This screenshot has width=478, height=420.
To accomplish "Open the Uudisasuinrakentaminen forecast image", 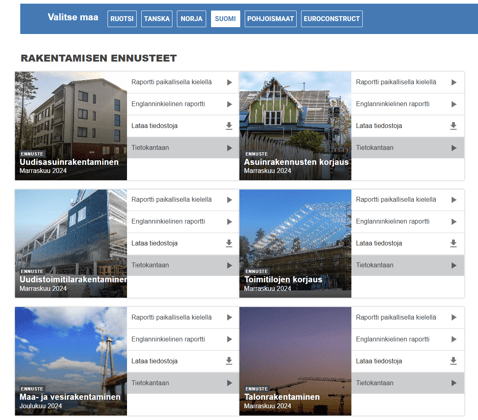I will point(71,126).
